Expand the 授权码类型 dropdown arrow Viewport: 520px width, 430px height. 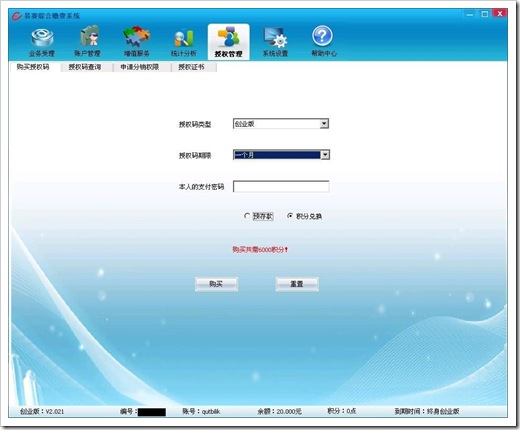pyautogui.click(x=324, y=124)
